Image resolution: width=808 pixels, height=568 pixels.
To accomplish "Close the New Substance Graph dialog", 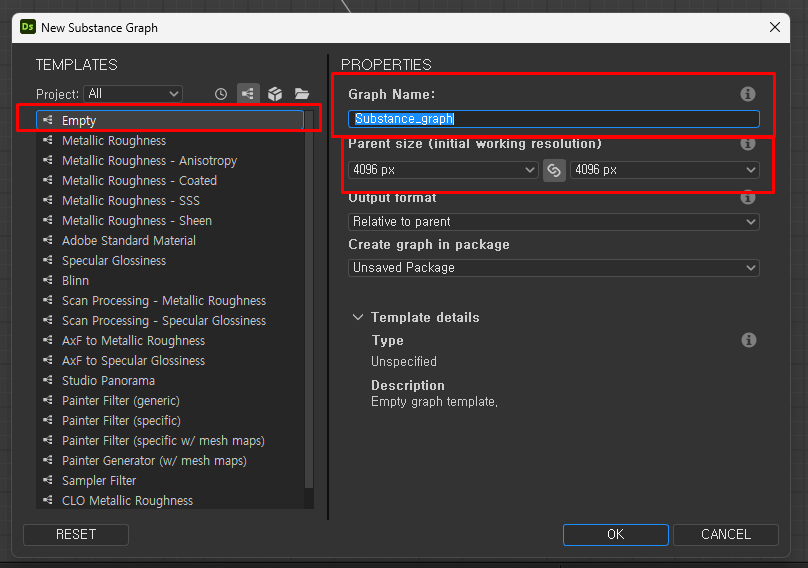I will pyautogui.click(x=775, y=27).
